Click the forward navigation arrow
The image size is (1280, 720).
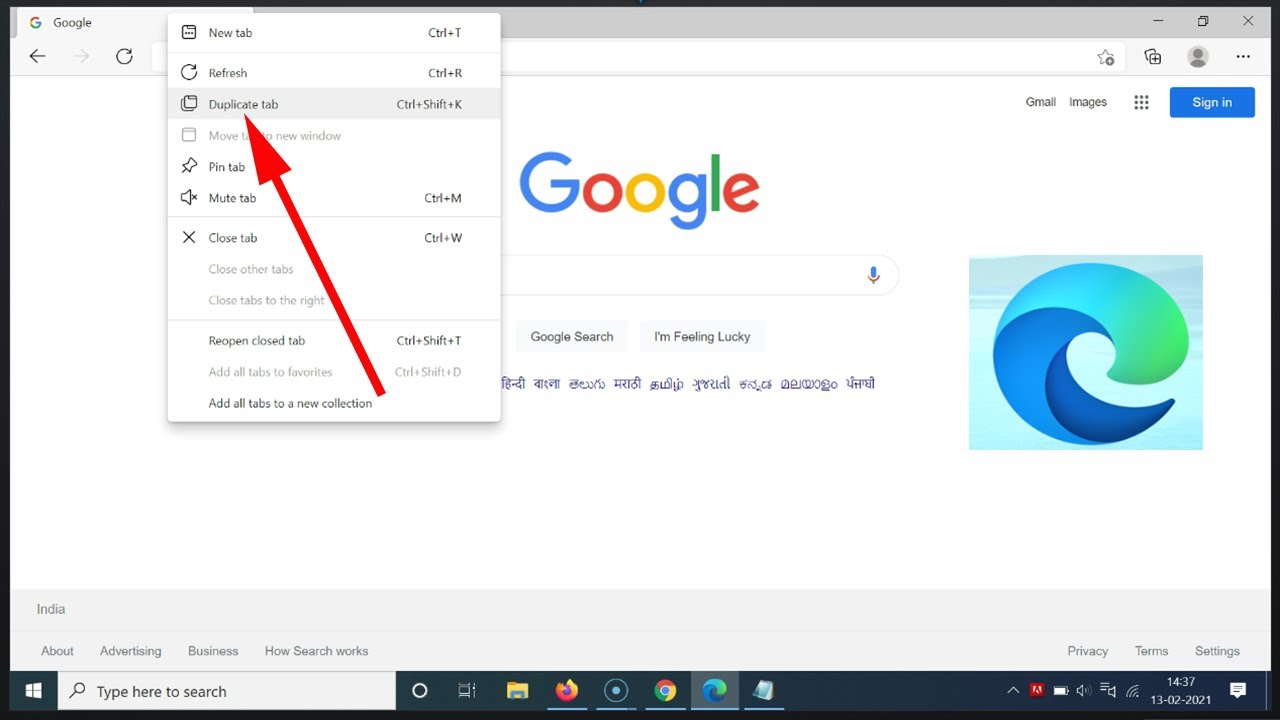[81, 56]
